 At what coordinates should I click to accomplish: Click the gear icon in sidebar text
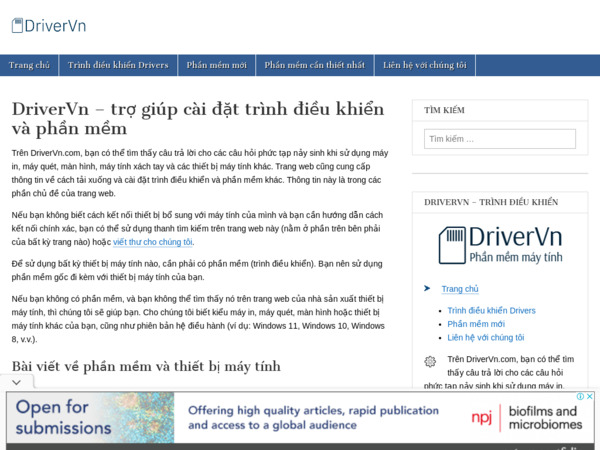point(430,361)
